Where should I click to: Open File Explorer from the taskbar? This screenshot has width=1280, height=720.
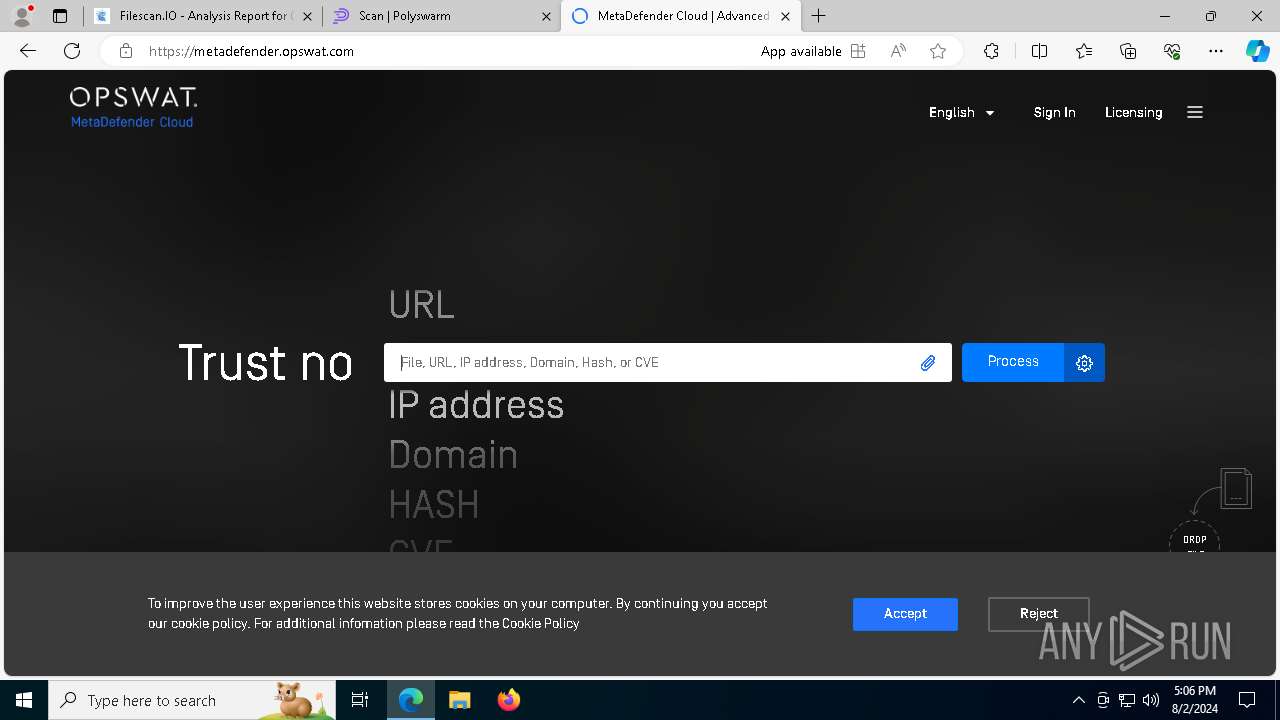[x=459, y=700]
